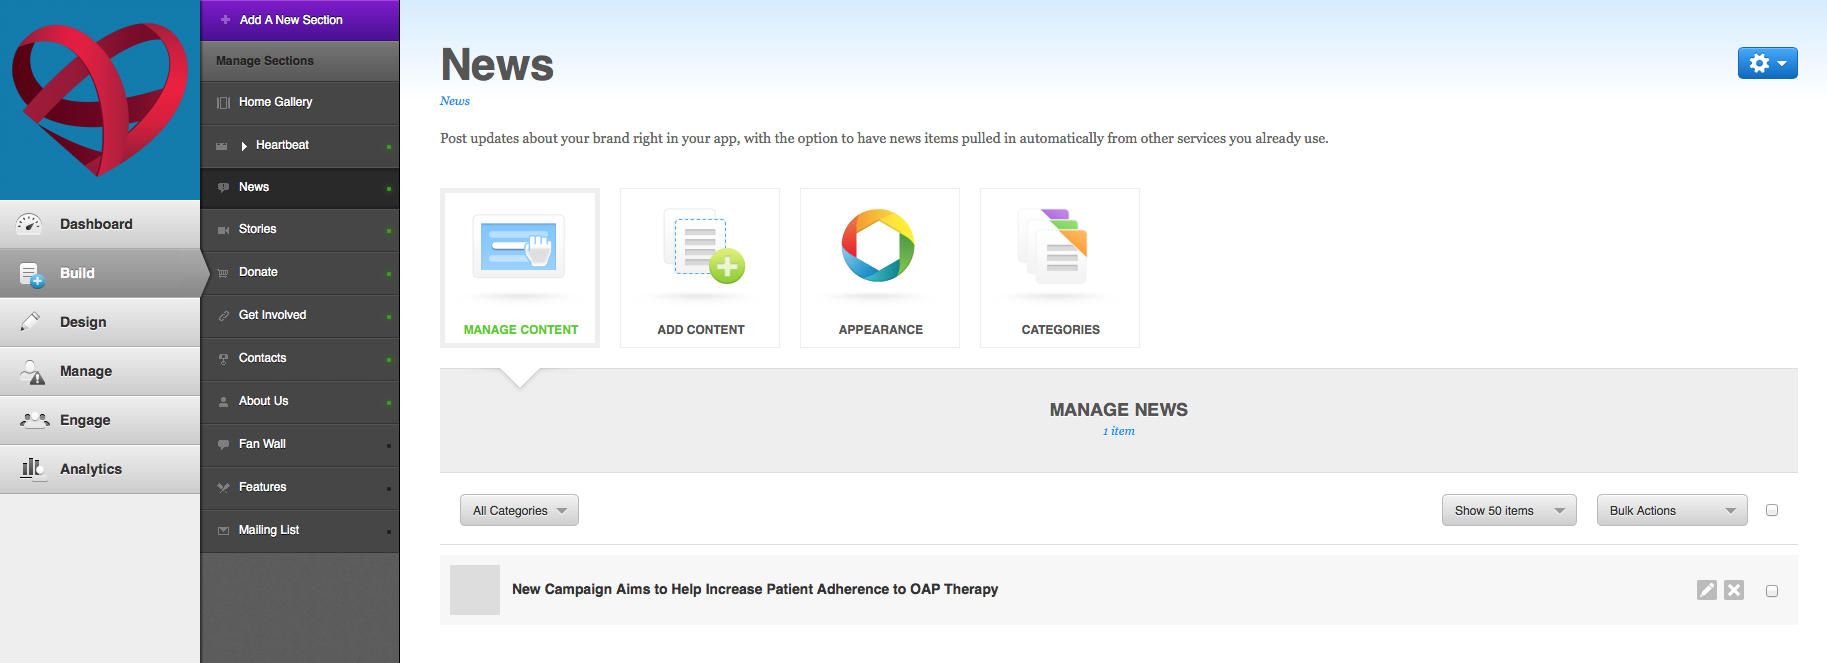The width and height of the screenshot is (1827, 663).
Task: Select the Mailing List section
Action: (300, 531)
